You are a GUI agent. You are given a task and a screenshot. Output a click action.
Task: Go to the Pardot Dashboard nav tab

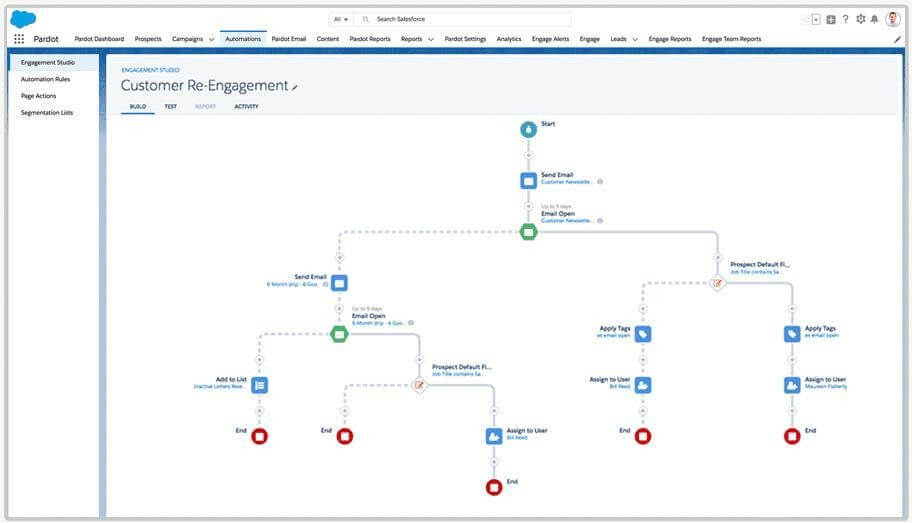[99, 39]
